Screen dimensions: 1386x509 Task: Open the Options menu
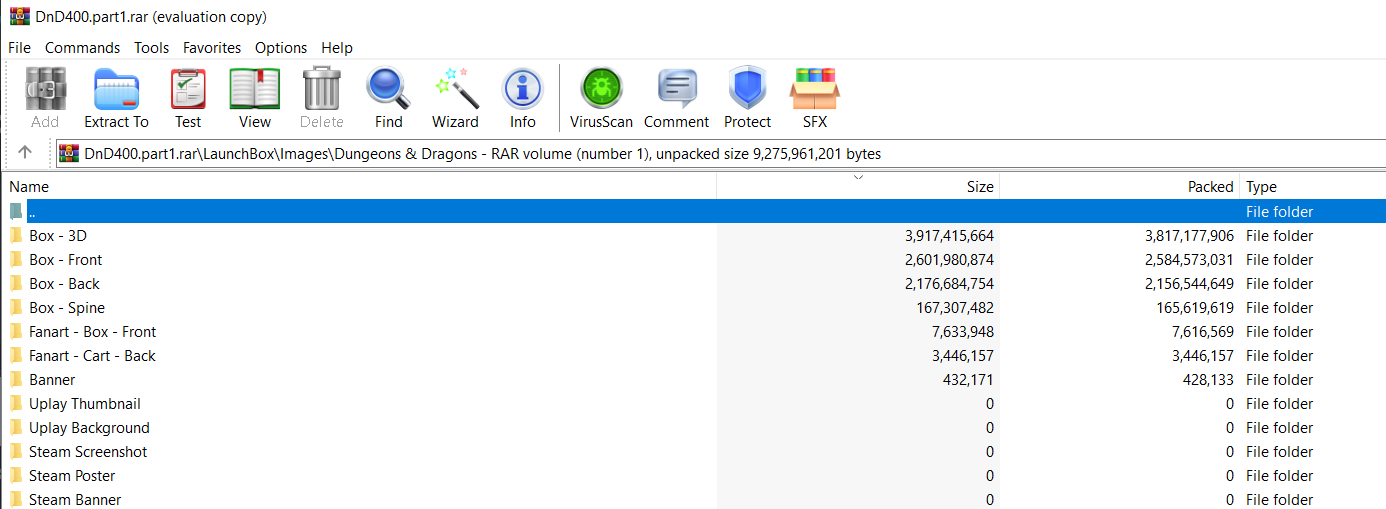[281, 47]
